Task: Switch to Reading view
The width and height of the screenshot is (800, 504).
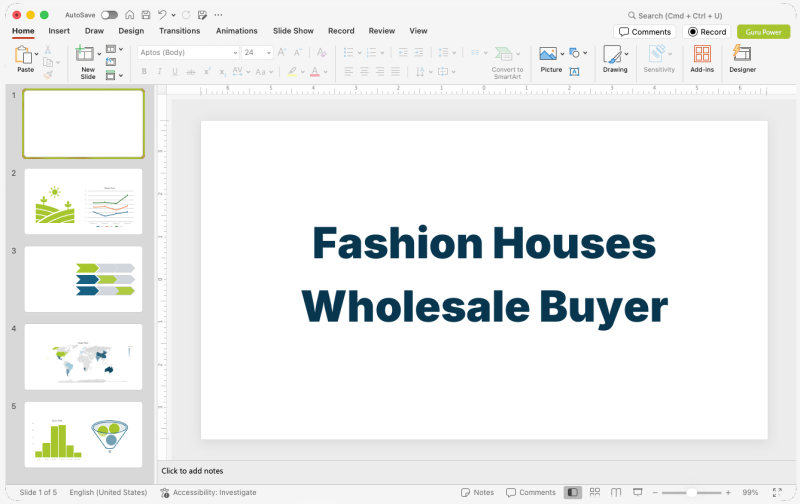Action: click(x=616, y=492)
